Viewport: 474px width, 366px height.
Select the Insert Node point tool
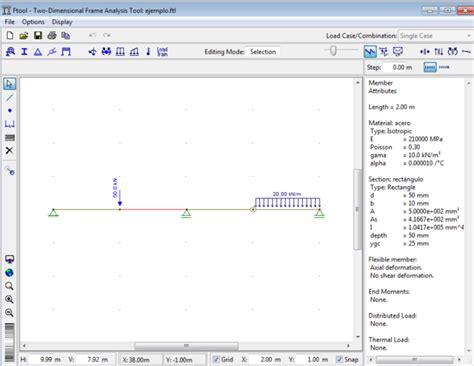coord(10,110)
